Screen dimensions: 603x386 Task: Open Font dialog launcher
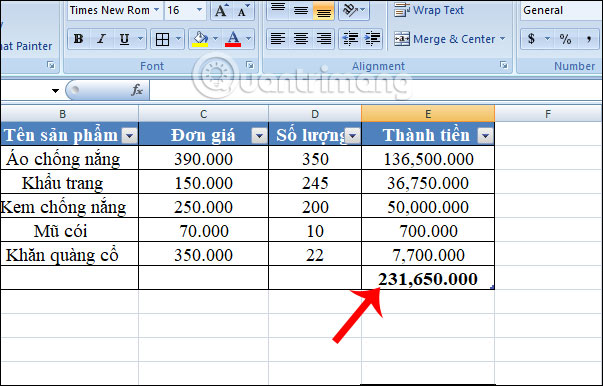tap(250, 65)
